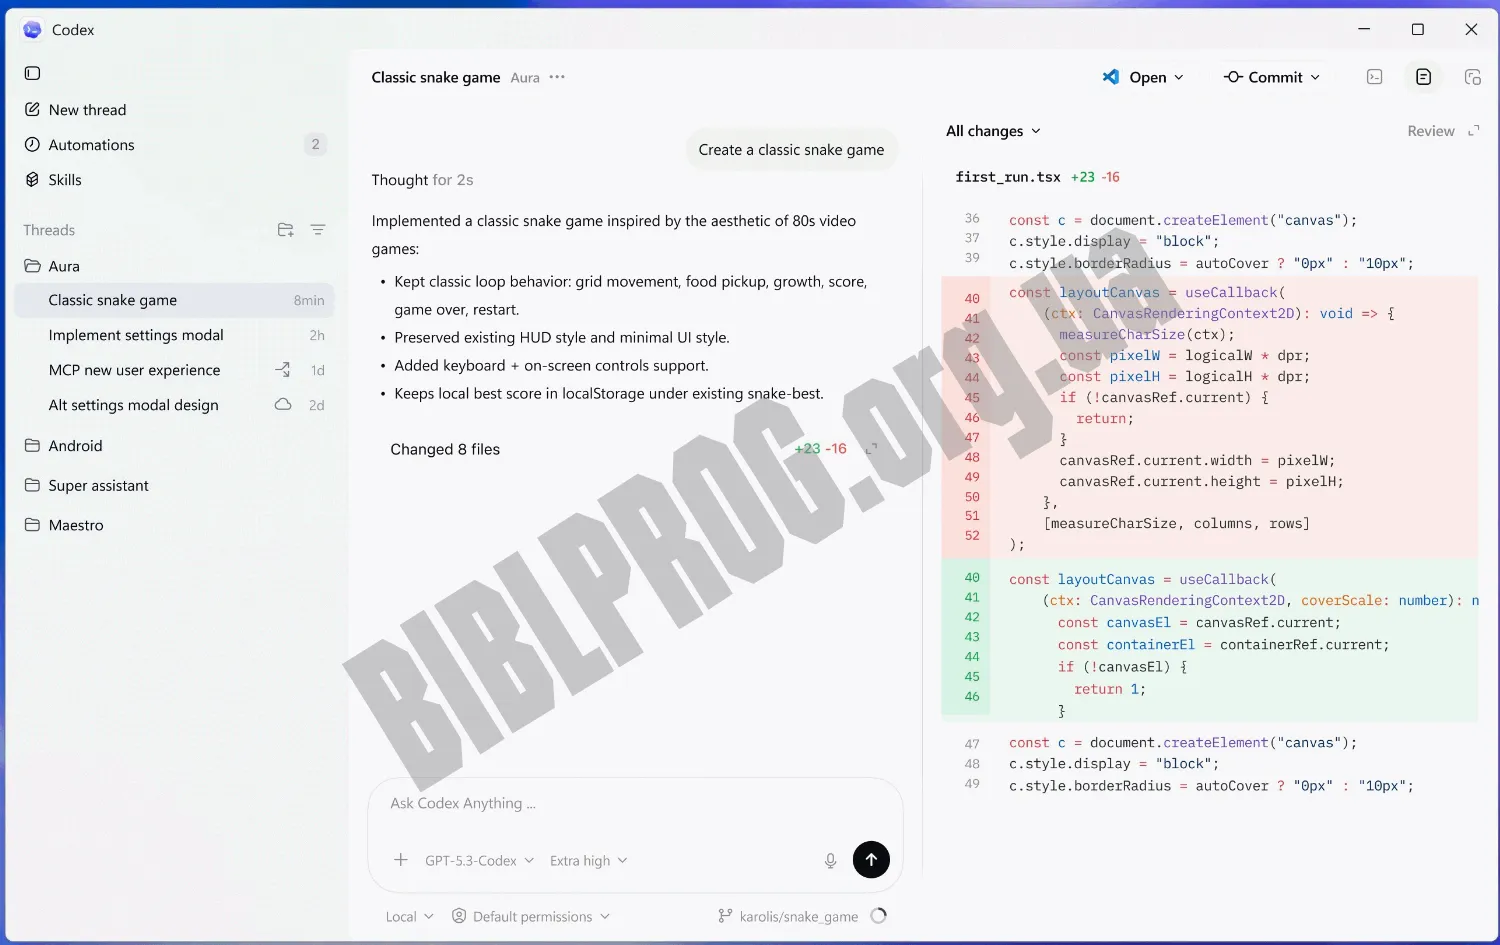The image size is (1500, 945).
Task: Click the Changed 8 files summary
Action: pyautogui.click(x=445, y=449)
